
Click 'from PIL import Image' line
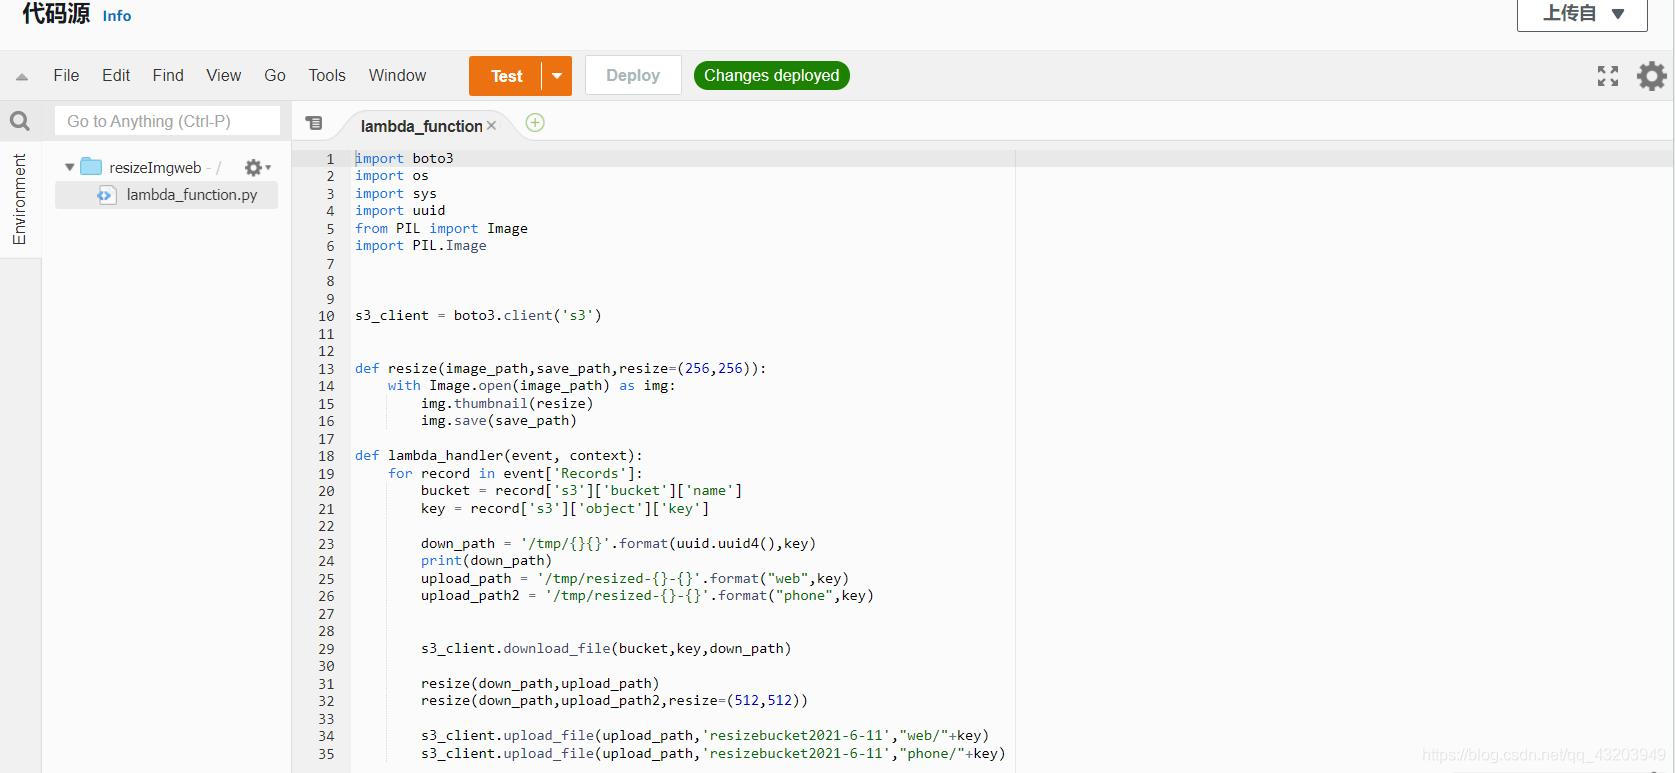pos(441,228)
